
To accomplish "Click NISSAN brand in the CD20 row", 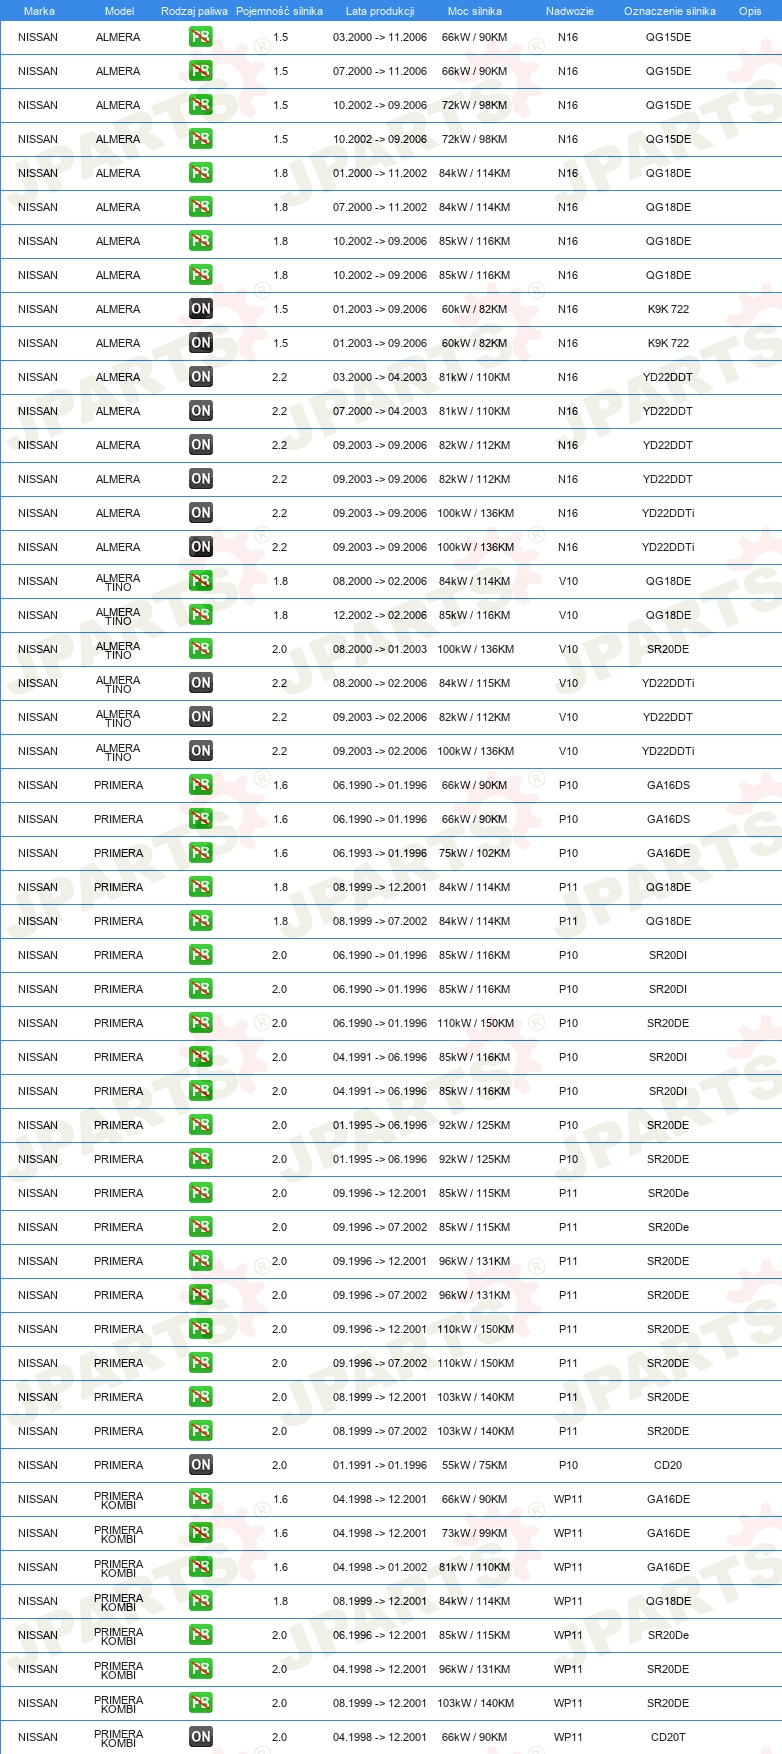I will pos(38,1465).
